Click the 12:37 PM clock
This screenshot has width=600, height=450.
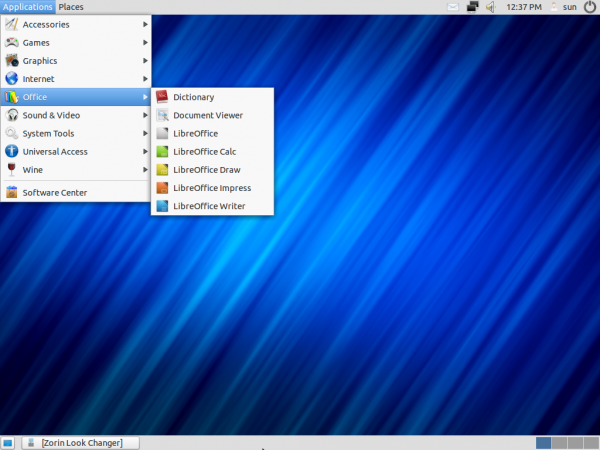pyautogui.click(x=524, y=7)
